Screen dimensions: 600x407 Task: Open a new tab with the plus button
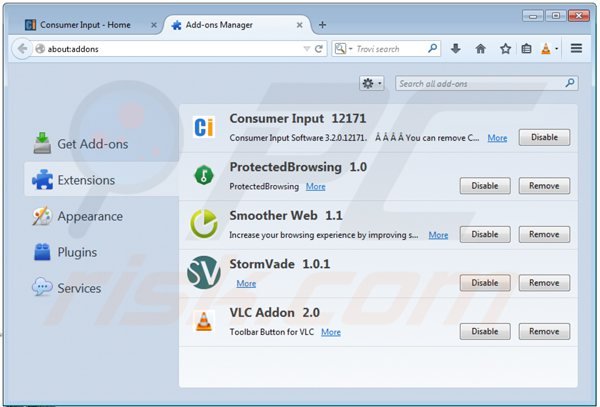coord(322,25)
